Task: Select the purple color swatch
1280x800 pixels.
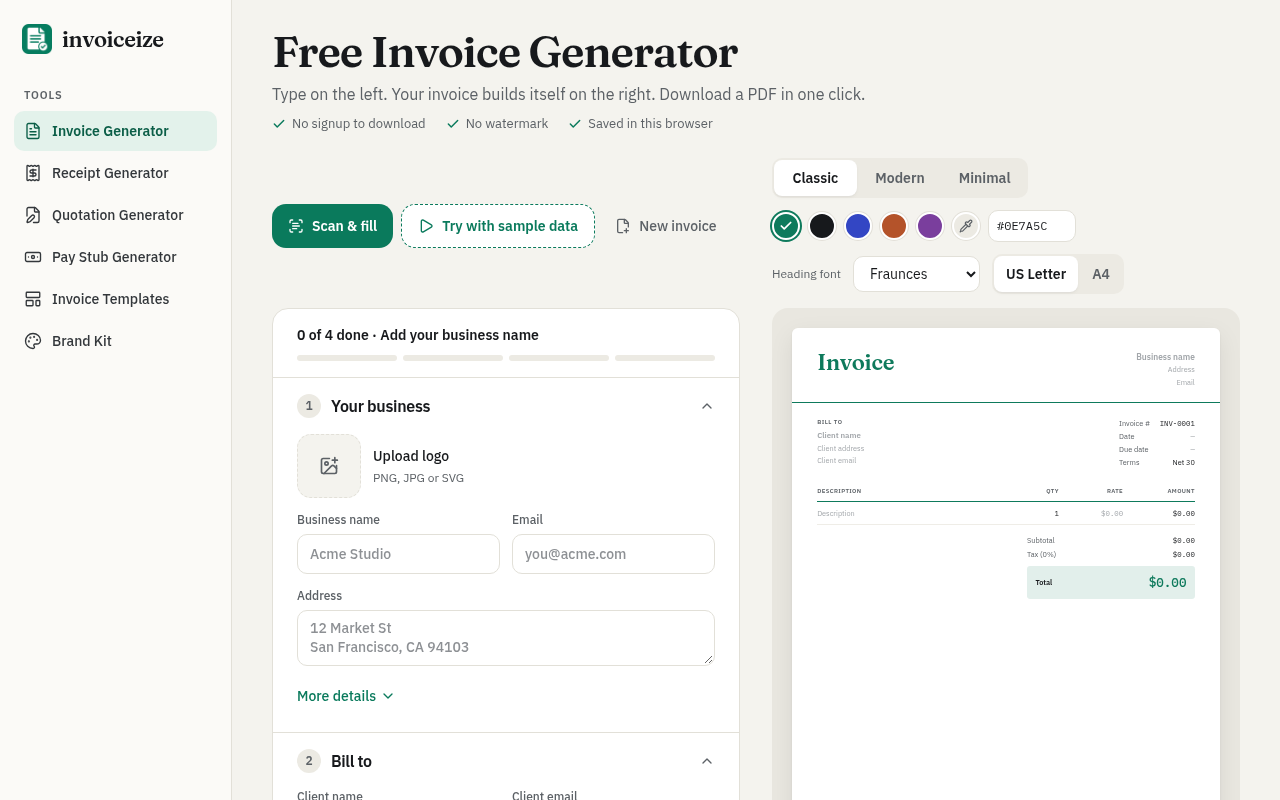Action: [930, 226]
